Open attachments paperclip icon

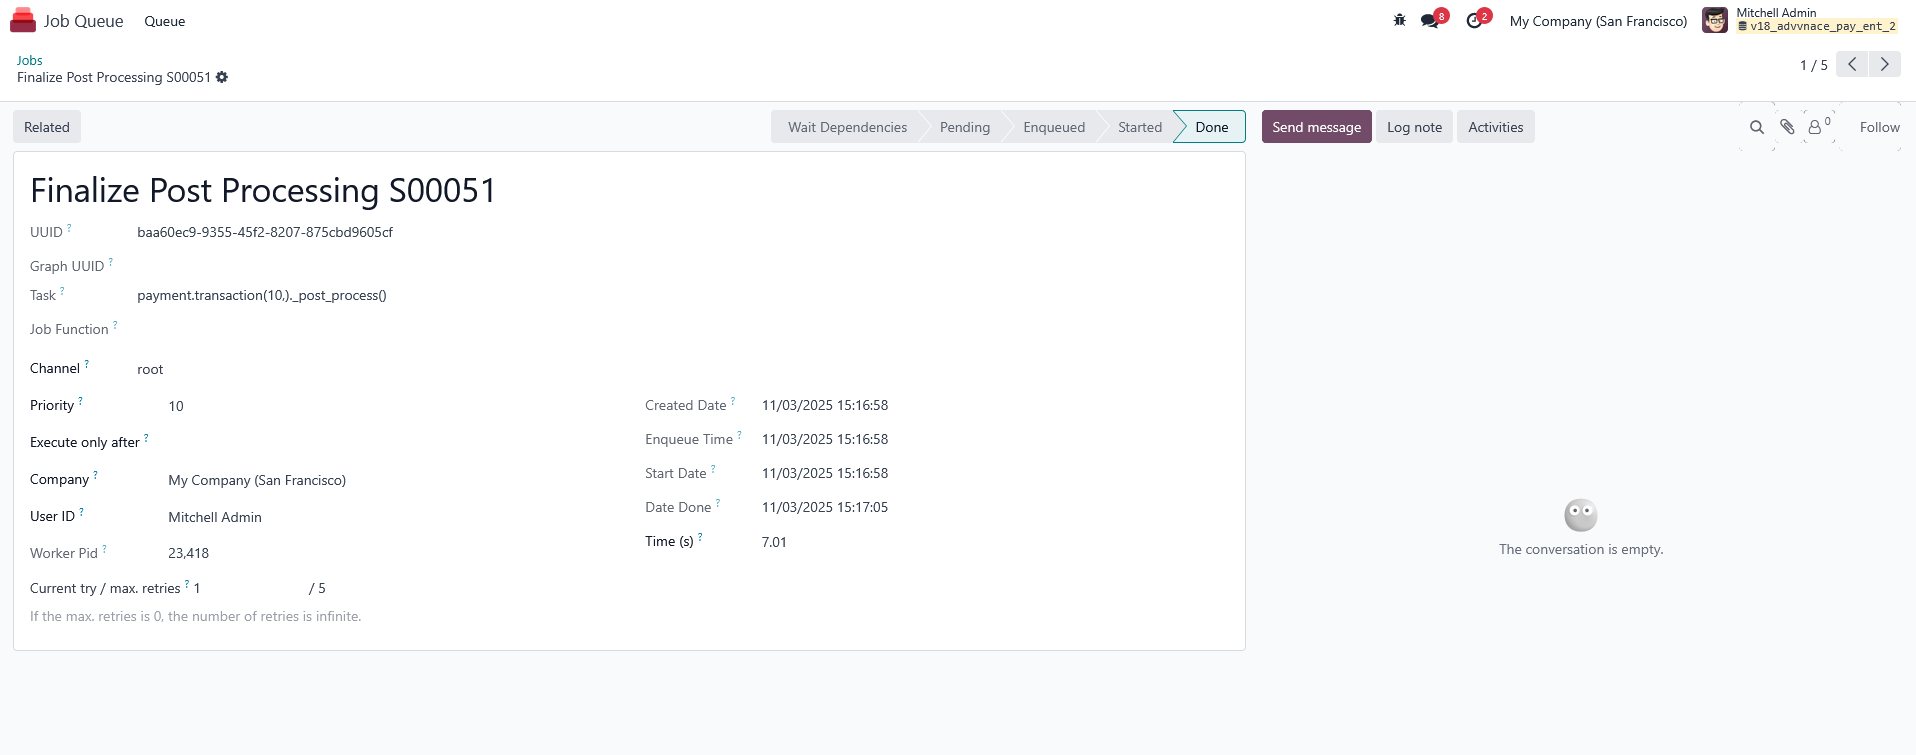click(x=1787, y=127)
